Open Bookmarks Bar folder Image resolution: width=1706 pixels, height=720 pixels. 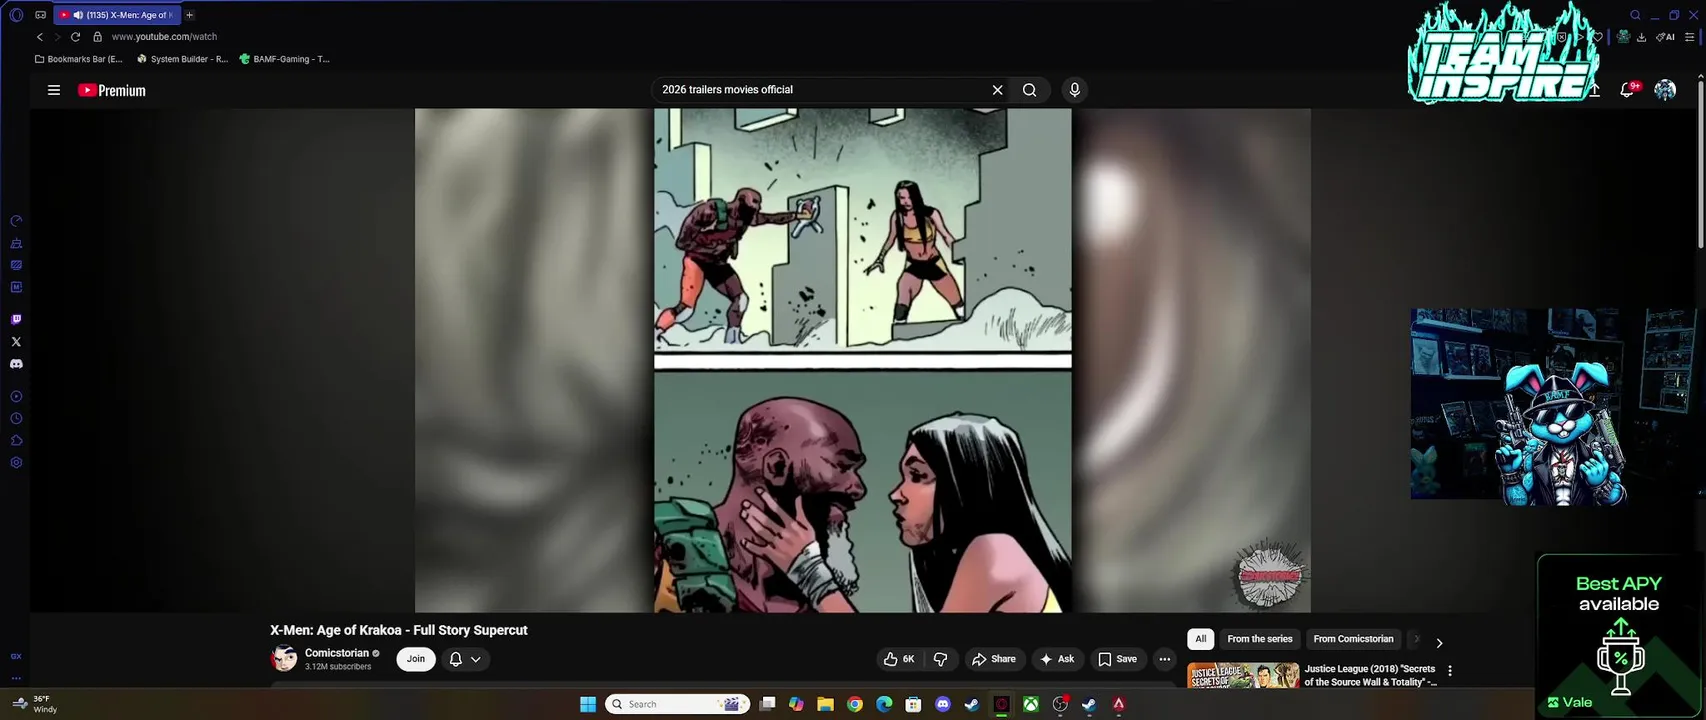79,59
